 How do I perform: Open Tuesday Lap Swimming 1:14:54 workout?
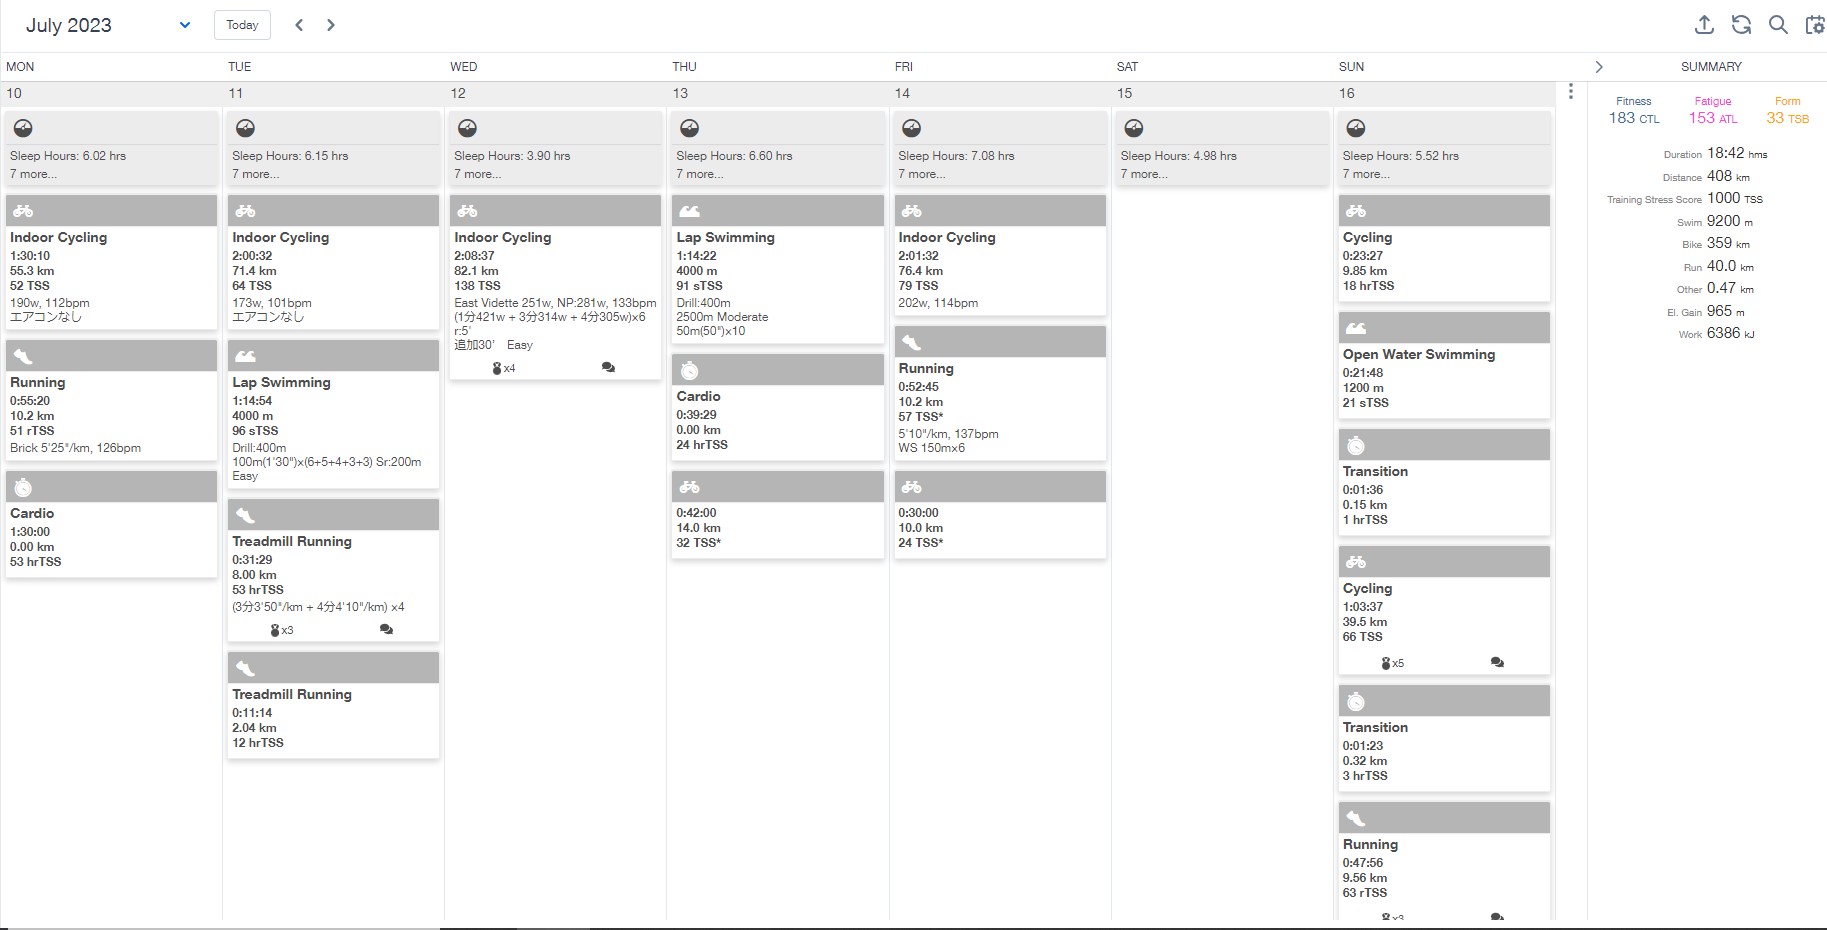pyautogui.click(x=333, y=414)
